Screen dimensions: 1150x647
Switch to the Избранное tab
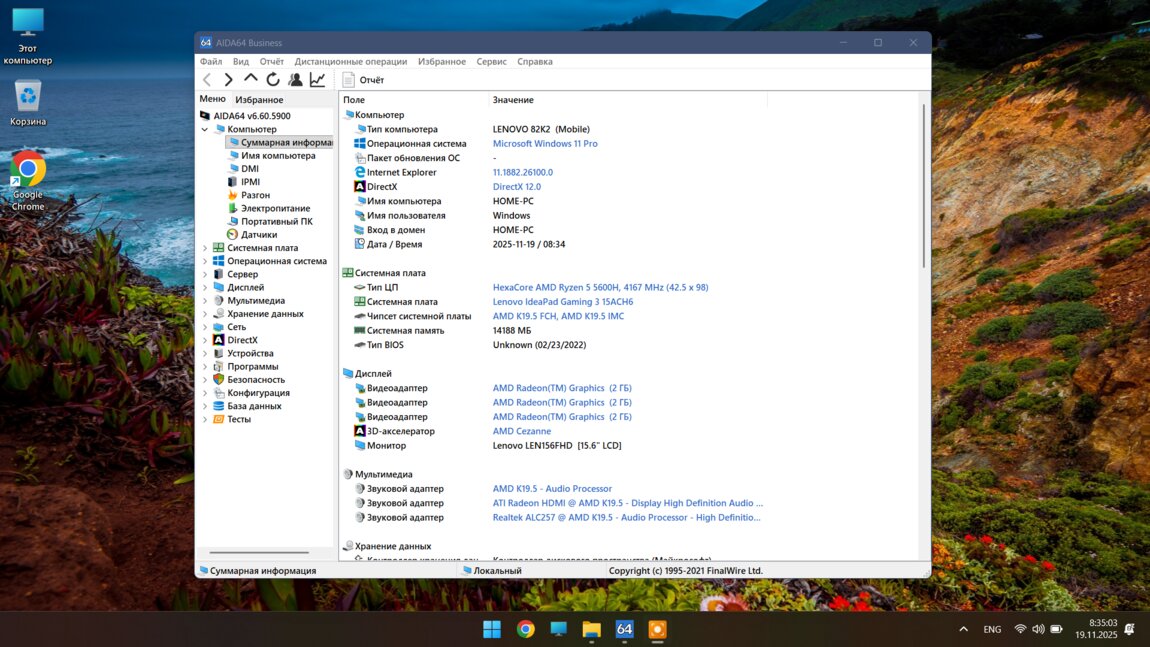pyautogui.click(x=259, y=100)
